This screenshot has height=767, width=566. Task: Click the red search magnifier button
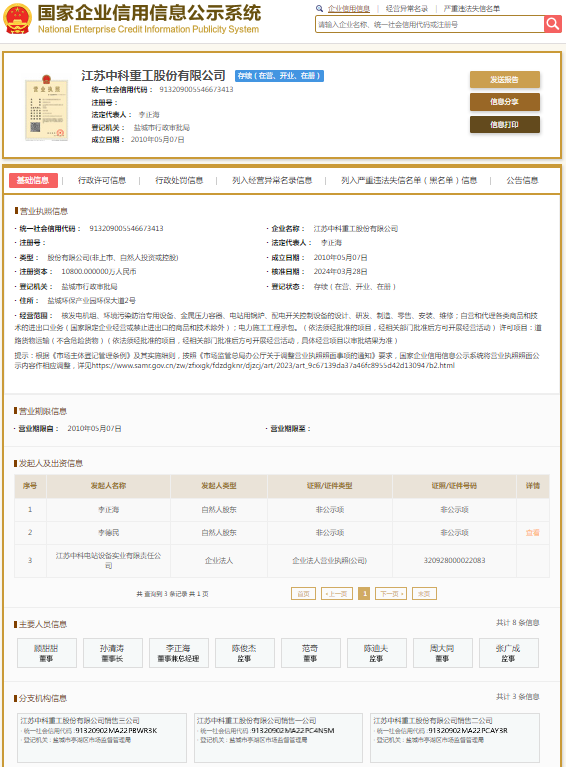[x=553, y=23]
